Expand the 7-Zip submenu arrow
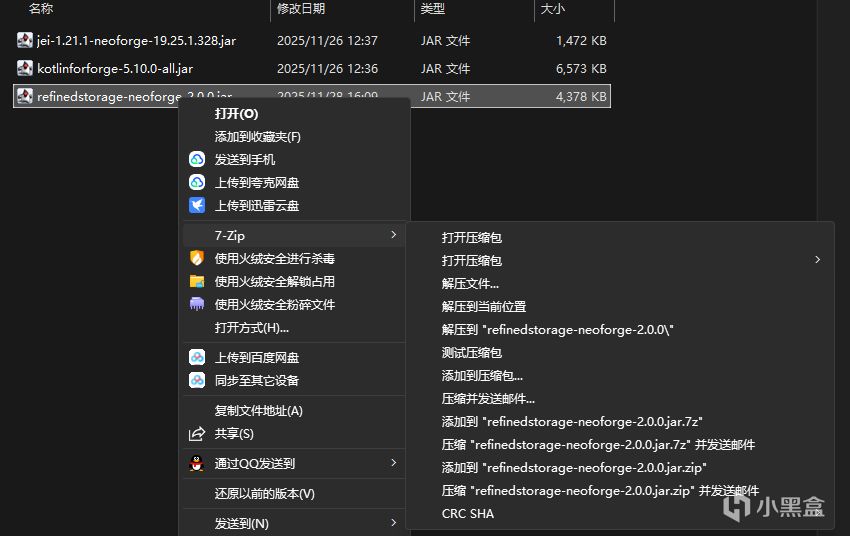Viewport: 850px width, 536px height. pos(394,235)
